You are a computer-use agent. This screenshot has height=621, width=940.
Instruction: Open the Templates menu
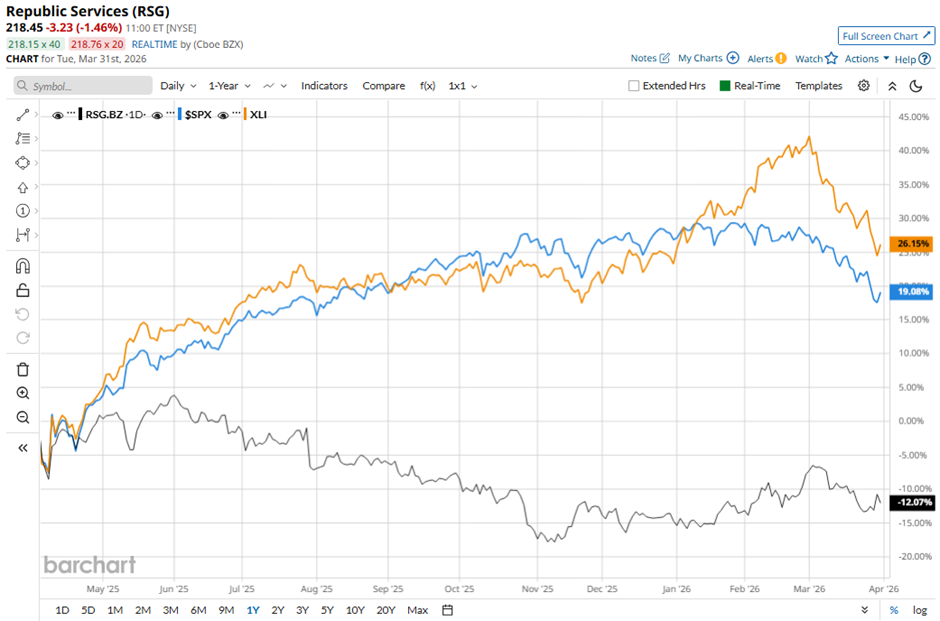pyautogui.click(x=818, y=86)
